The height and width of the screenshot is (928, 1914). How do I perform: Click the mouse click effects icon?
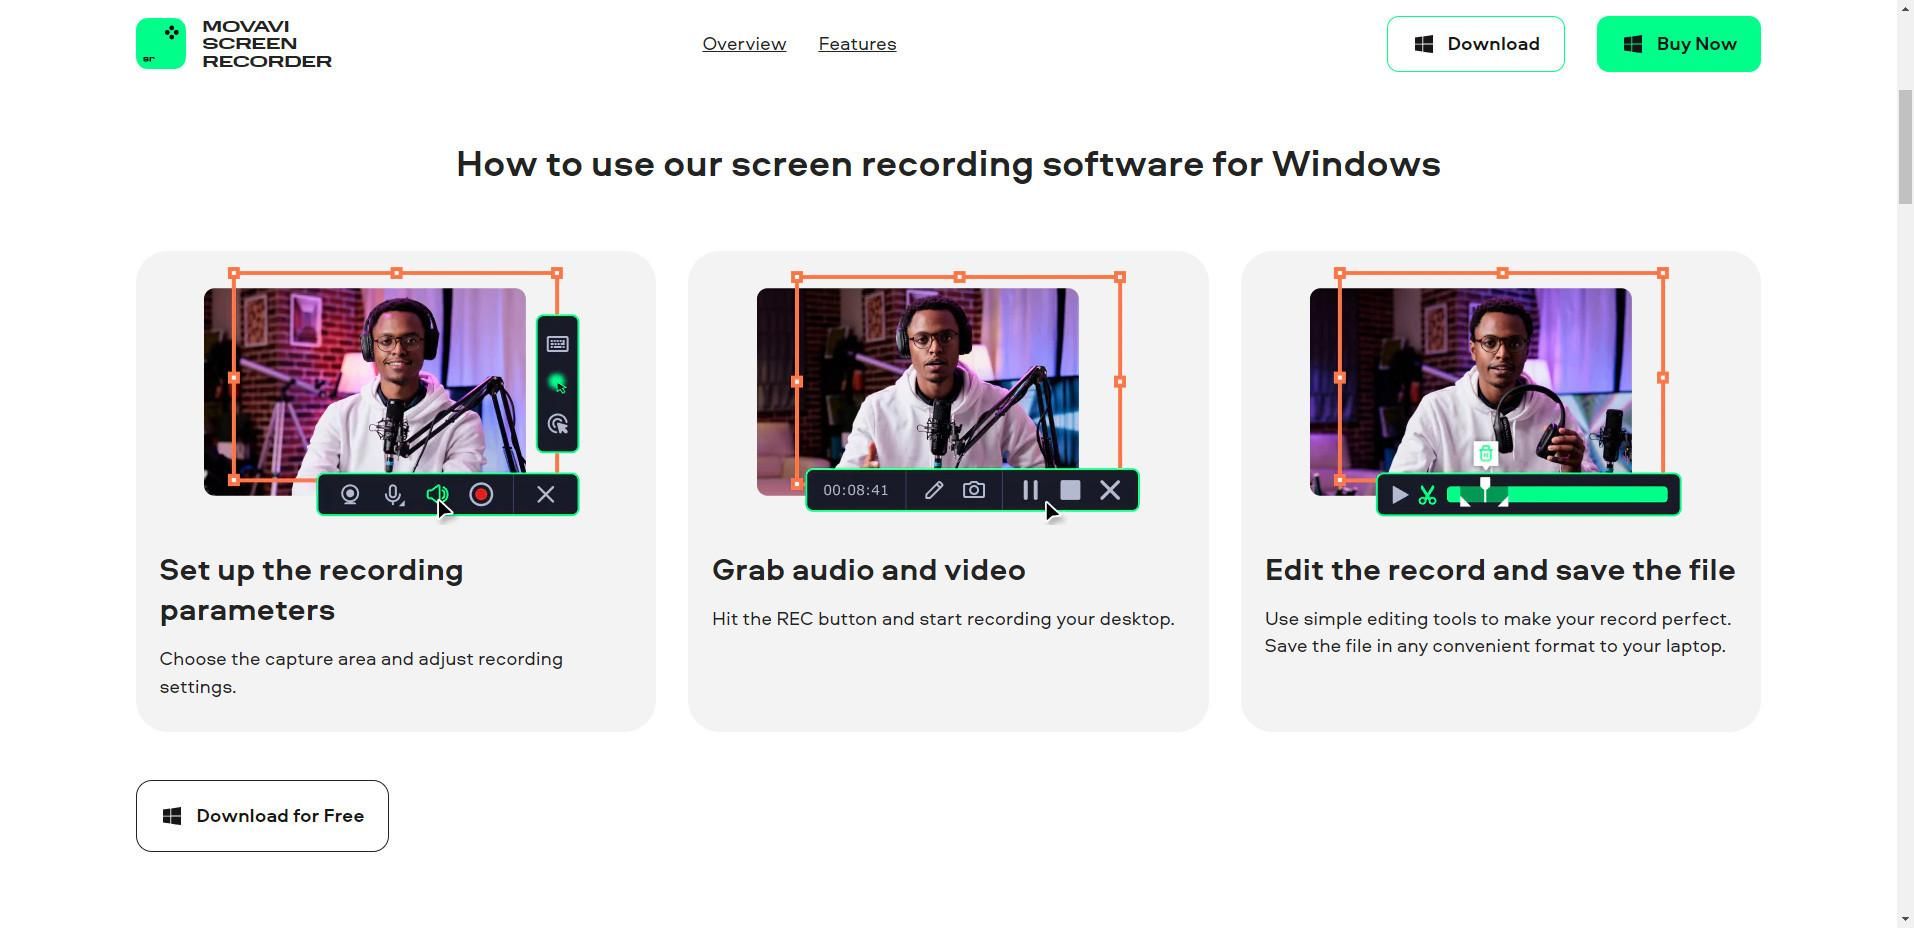(x=558, y=424)
